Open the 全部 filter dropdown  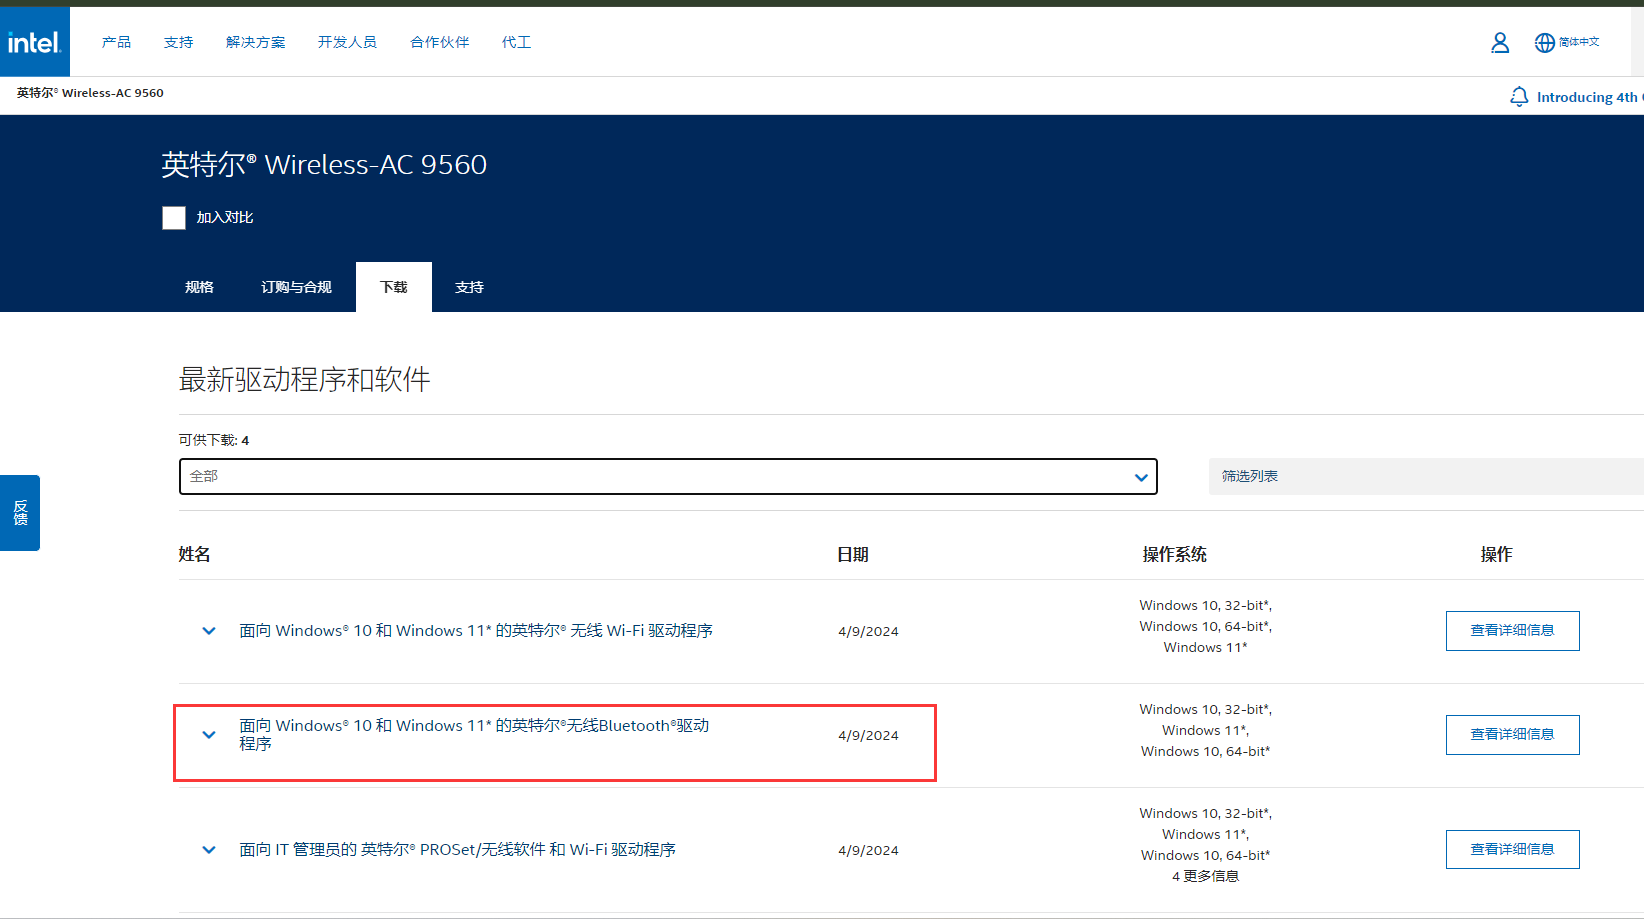(x=668, y=477)
